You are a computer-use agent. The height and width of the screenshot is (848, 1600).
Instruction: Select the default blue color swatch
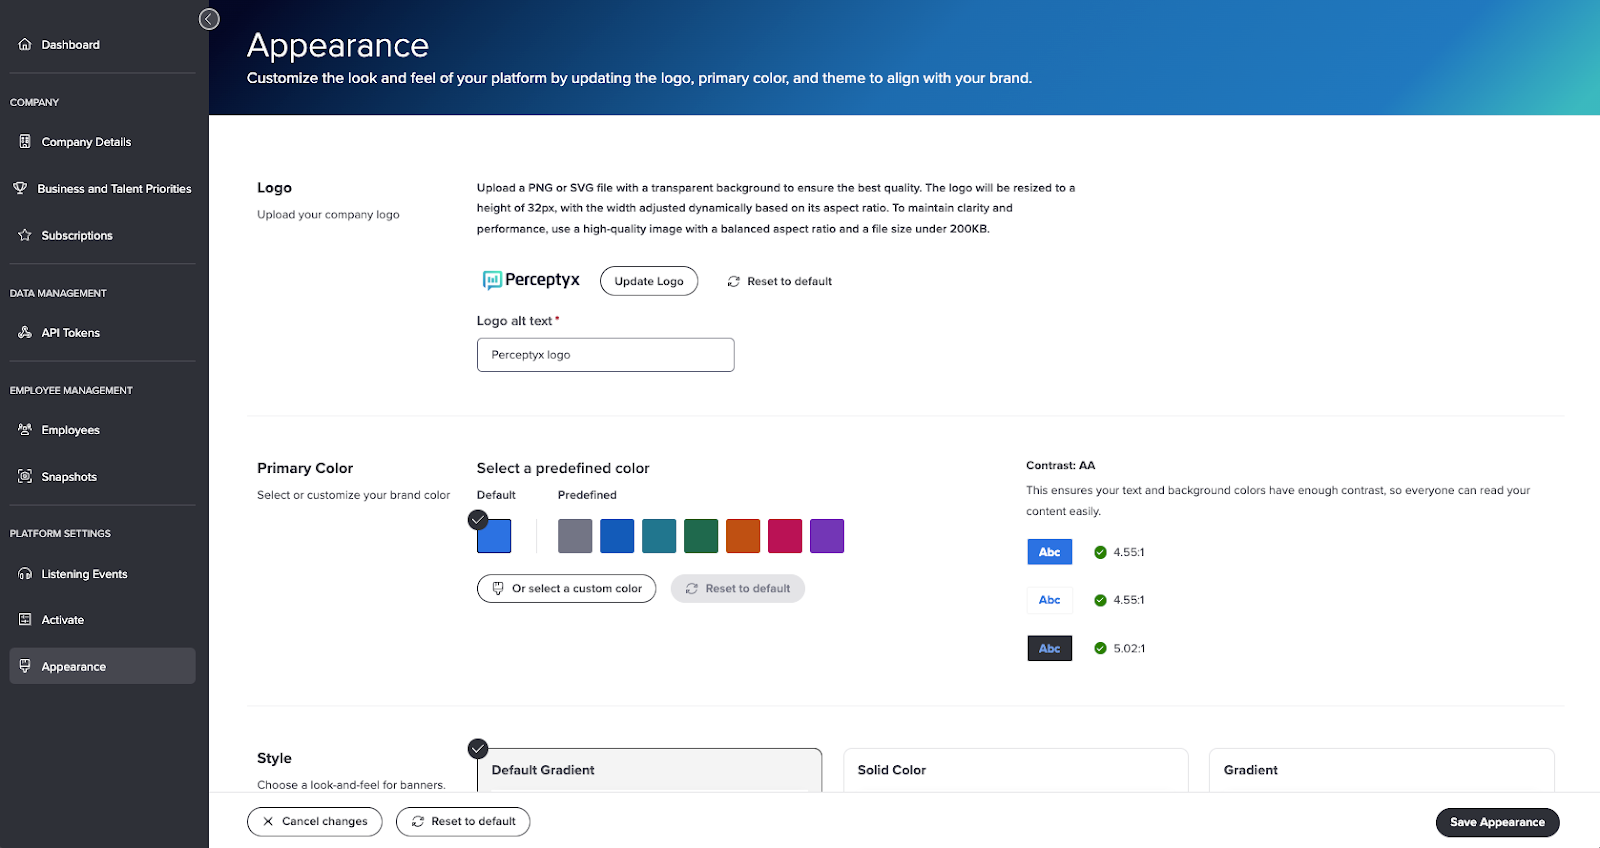pos(494,536)
